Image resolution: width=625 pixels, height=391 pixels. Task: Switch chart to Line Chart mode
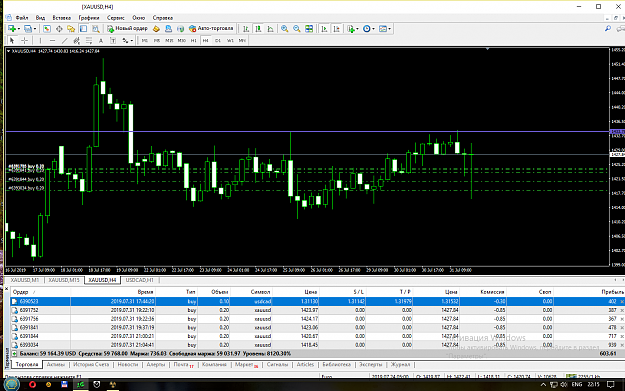pyautogui.click(x=271, y=29)
